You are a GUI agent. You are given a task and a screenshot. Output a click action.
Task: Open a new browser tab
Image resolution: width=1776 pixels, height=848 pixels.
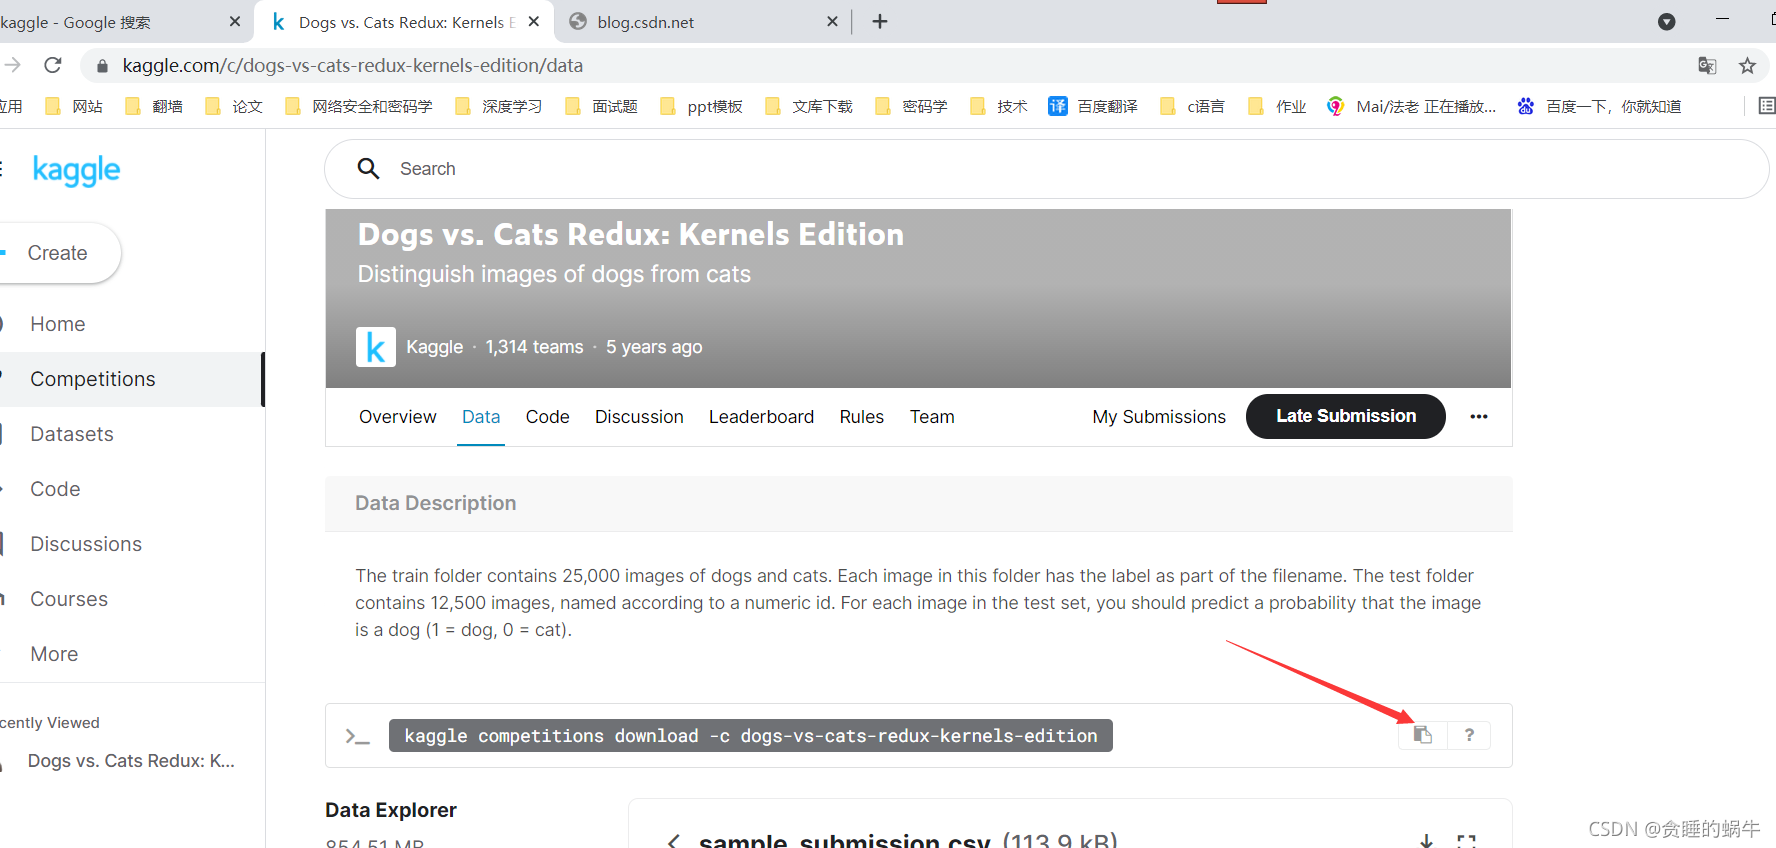[880, 21]
